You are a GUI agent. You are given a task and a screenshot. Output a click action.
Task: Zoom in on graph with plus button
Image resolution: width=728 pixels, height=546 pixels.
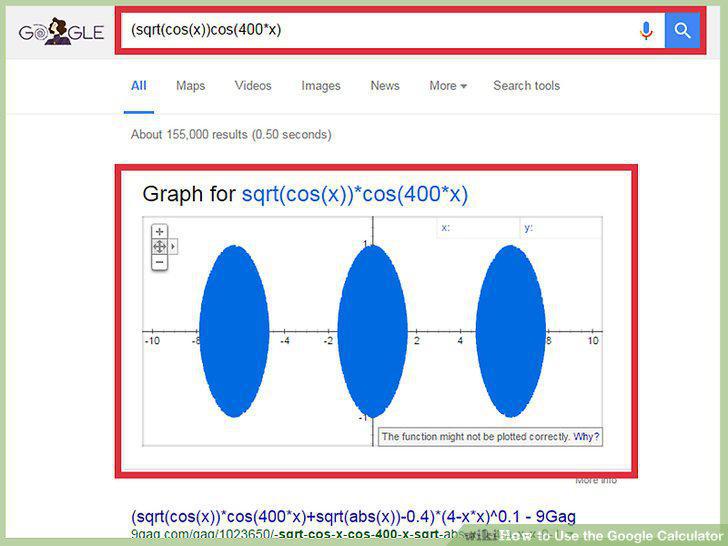[159, 231]
